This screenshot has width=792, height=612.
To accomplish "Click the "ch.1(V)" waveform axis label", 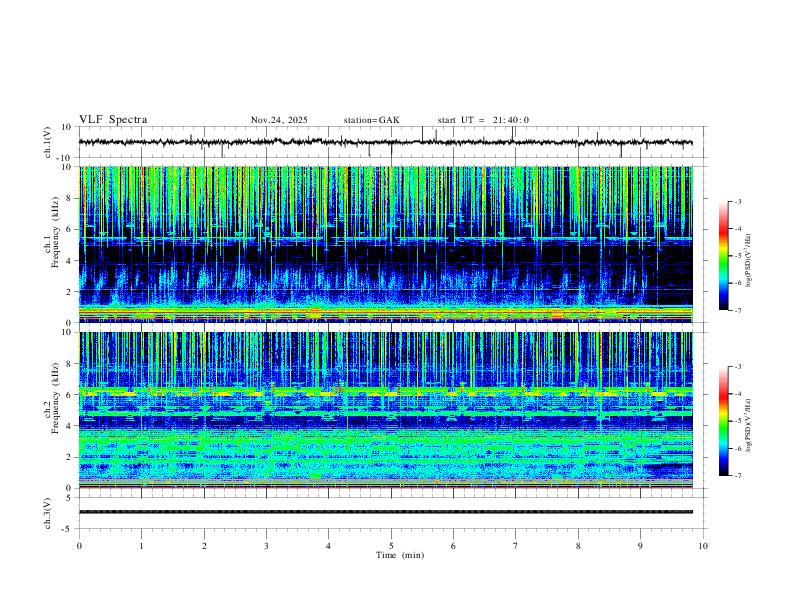I will click(x=48, y=142).
